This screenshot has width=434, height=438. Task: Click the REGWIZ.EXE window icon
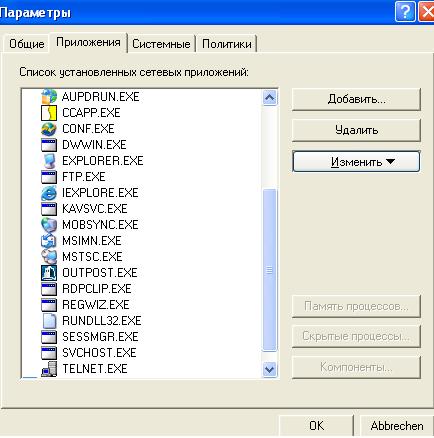pyautogui.click(x=49, y=305)
